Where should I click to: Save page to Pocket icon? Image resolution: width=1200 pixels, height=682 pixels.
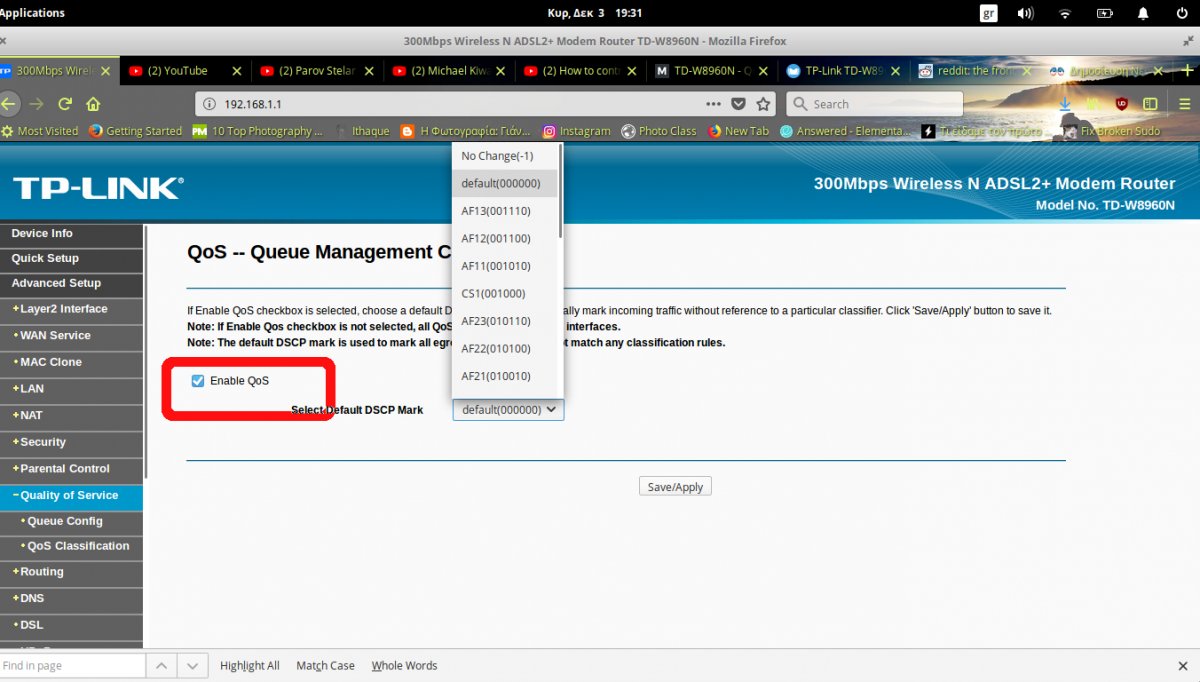(738, 104)
